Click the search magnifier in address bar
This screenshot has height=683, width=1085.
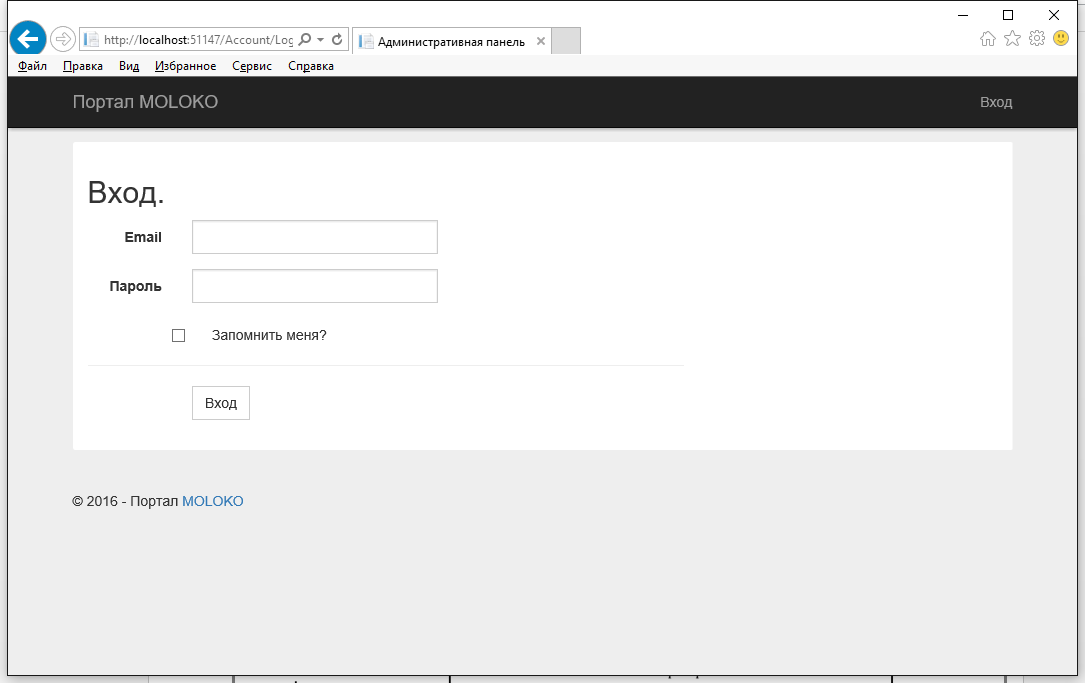pos(305,40)
